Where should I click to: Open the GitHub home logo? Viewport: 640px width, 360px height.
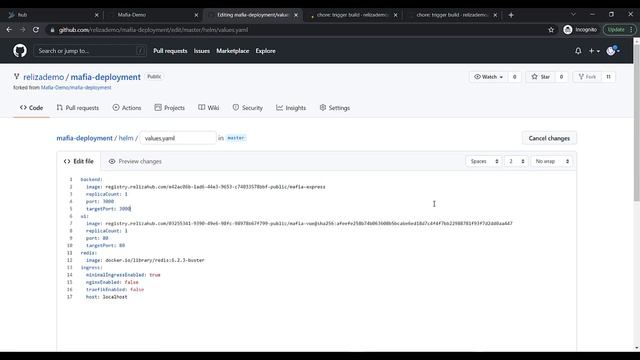pos(20,51)
